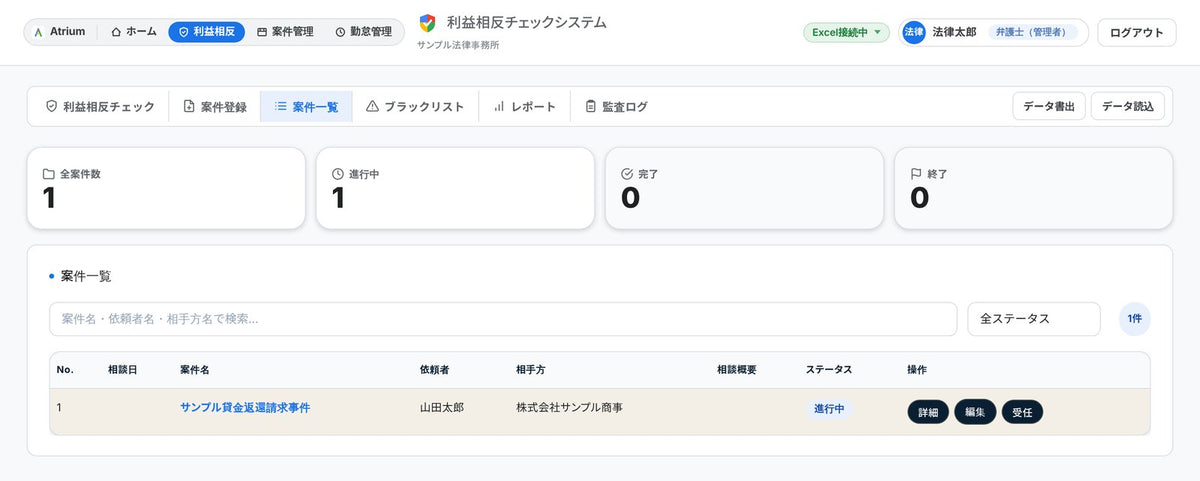This screenshot has width=1200, height=481.
Task: Click the 完了 summary card
Action: (x=744, y=189)
